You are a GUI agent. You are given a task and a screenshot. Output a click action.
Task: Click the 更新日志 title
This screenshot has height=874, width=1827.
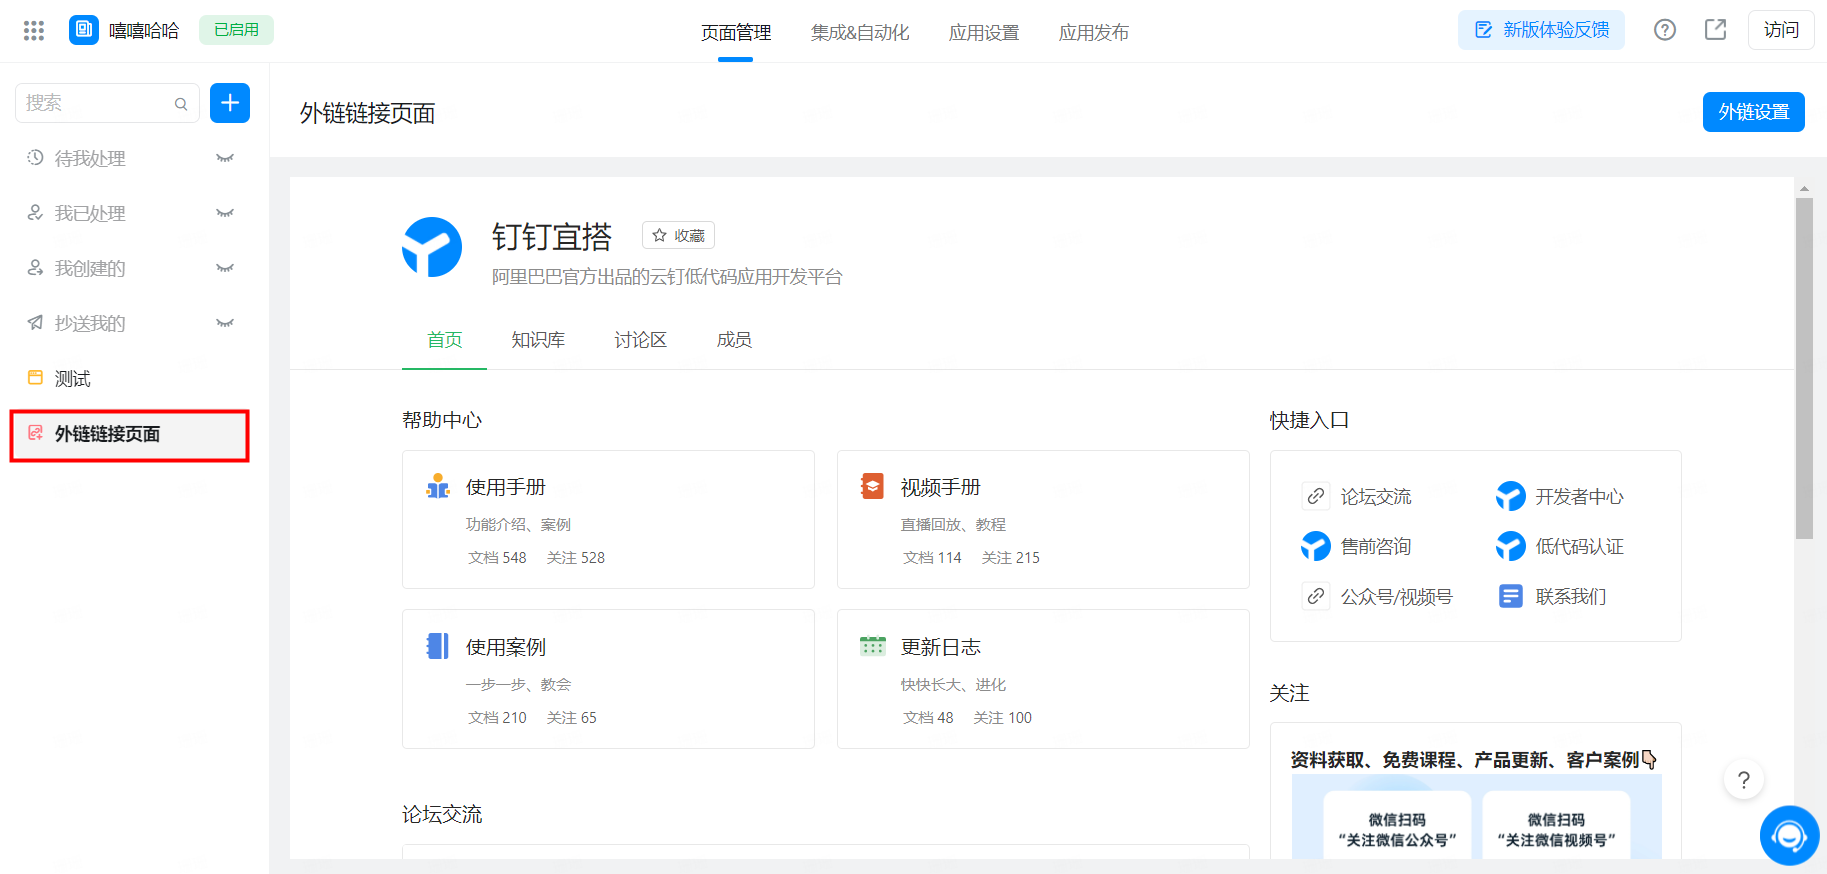941,647
